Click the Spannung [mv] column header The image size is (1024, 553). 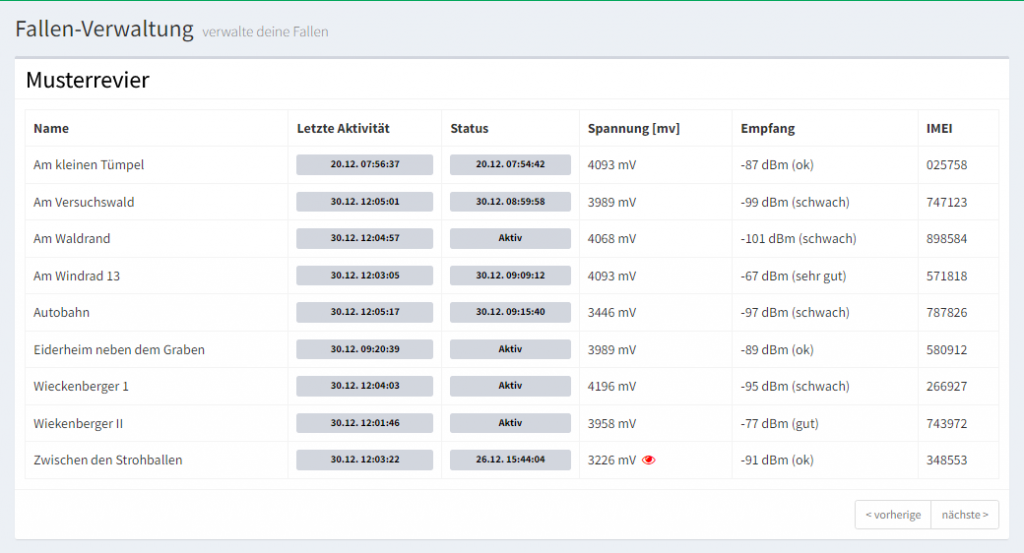(633, 129)
